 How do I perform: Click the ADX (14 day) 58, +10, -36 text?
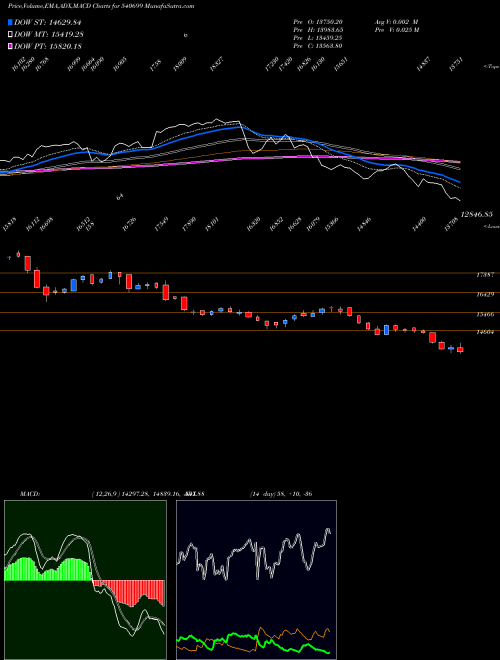pos(280,494)
